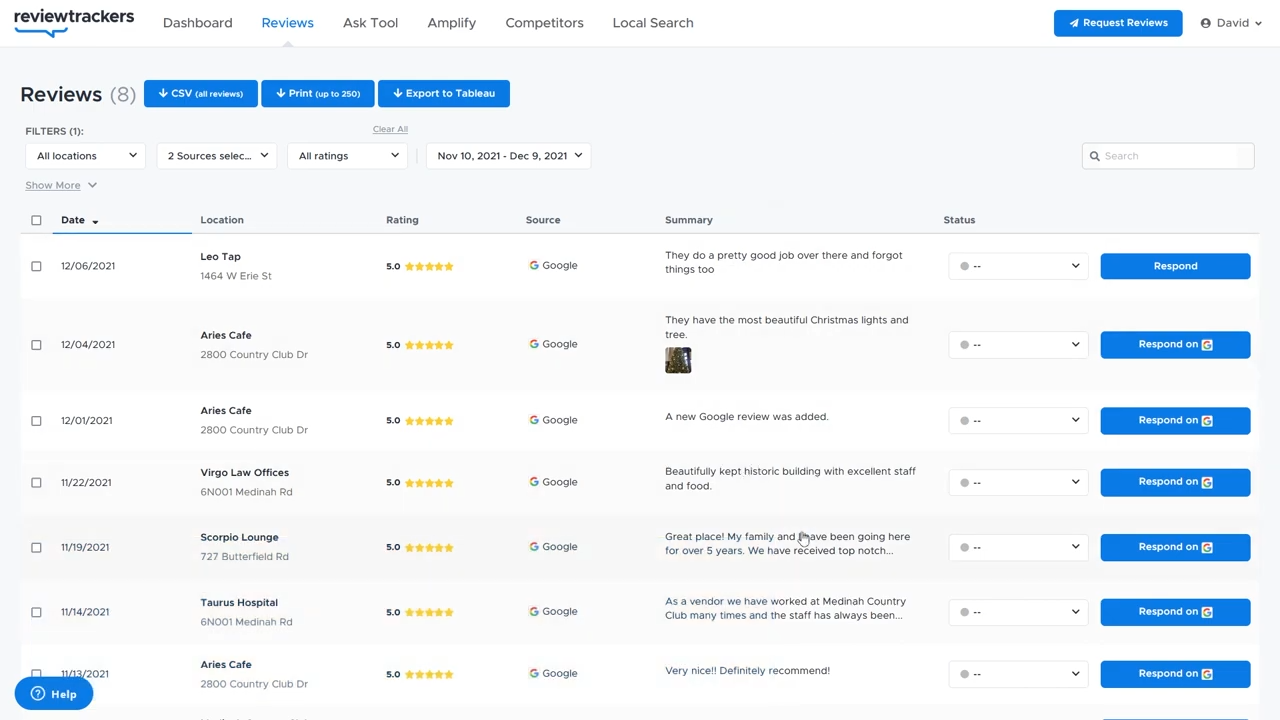Switch to the Competitors tab
The height and width of the screenshot is (720, 1280).
(544, 23)
